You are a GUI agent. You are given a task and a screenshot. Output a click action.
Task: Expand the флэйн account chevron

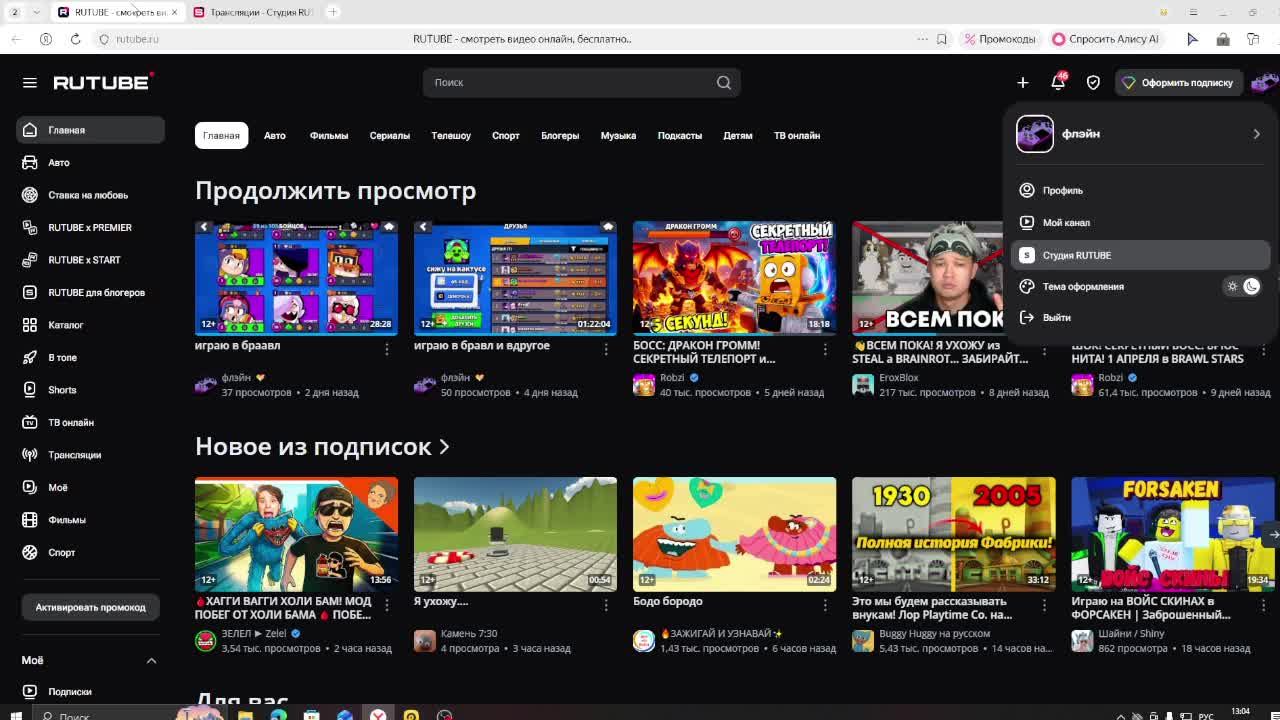[x=1256, y=134]
